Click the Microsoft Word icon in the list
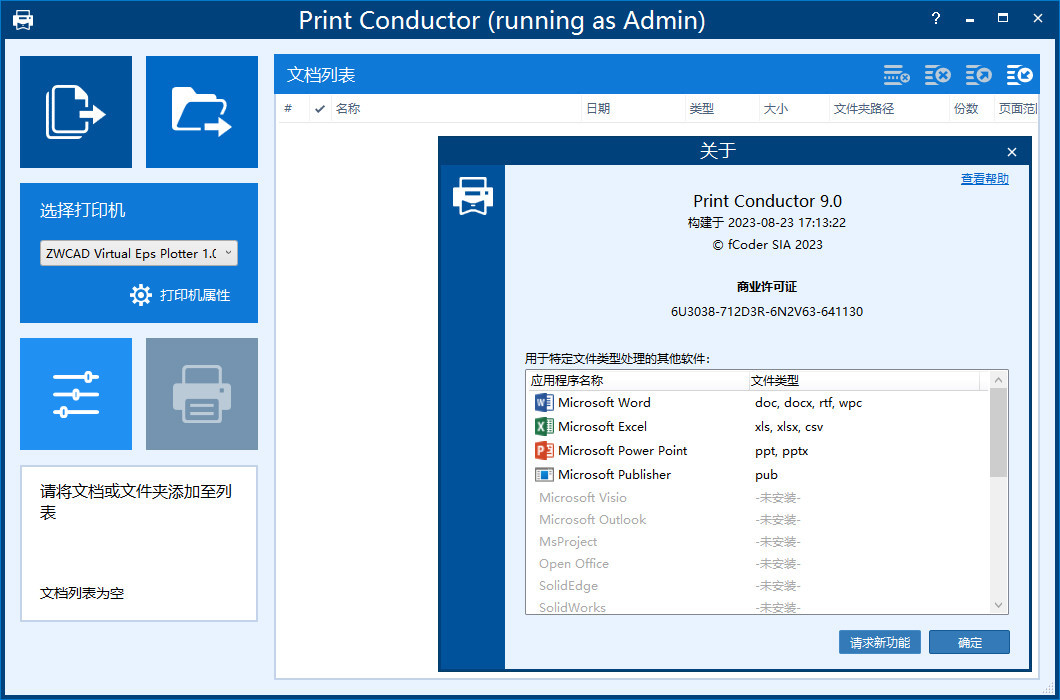The image size is (1060, 700). pos(544,402)
